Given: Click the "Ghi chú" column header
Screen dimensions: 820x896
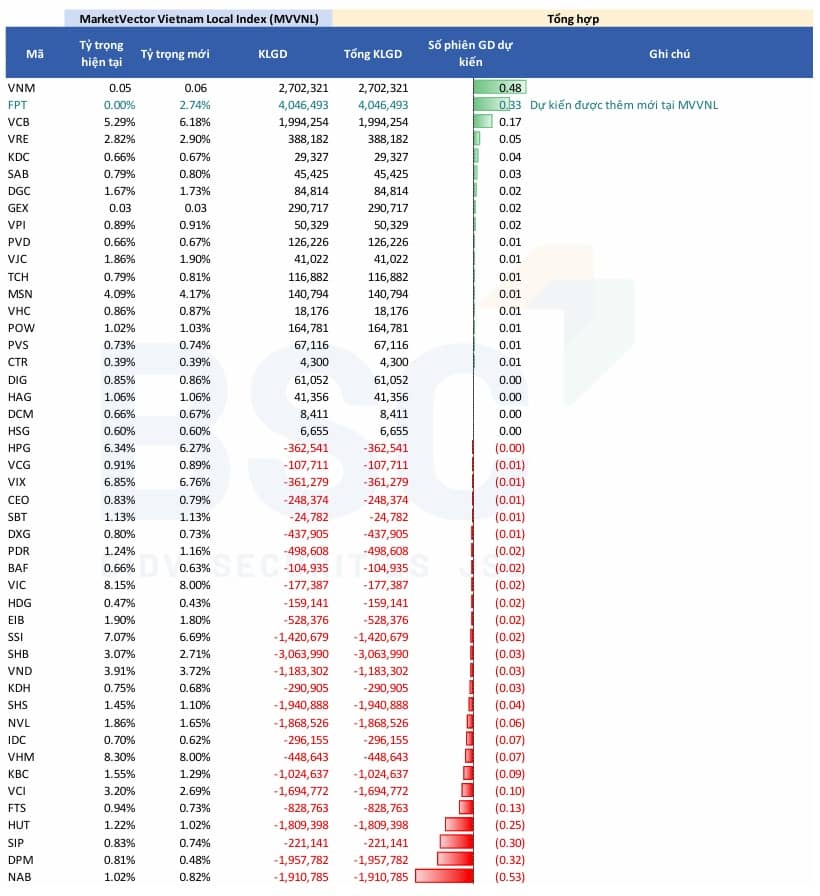Looking at the screenshot, I should [x=669, y=54].
